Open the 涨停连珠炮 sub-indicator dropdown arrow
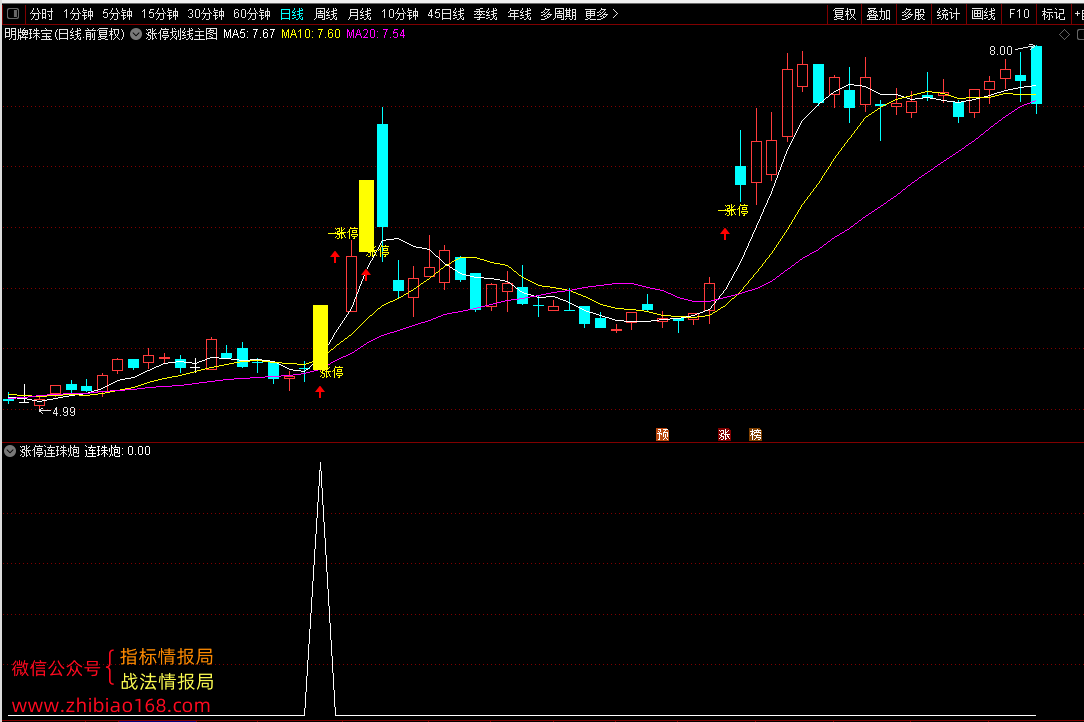 click(x=10, y=451)
